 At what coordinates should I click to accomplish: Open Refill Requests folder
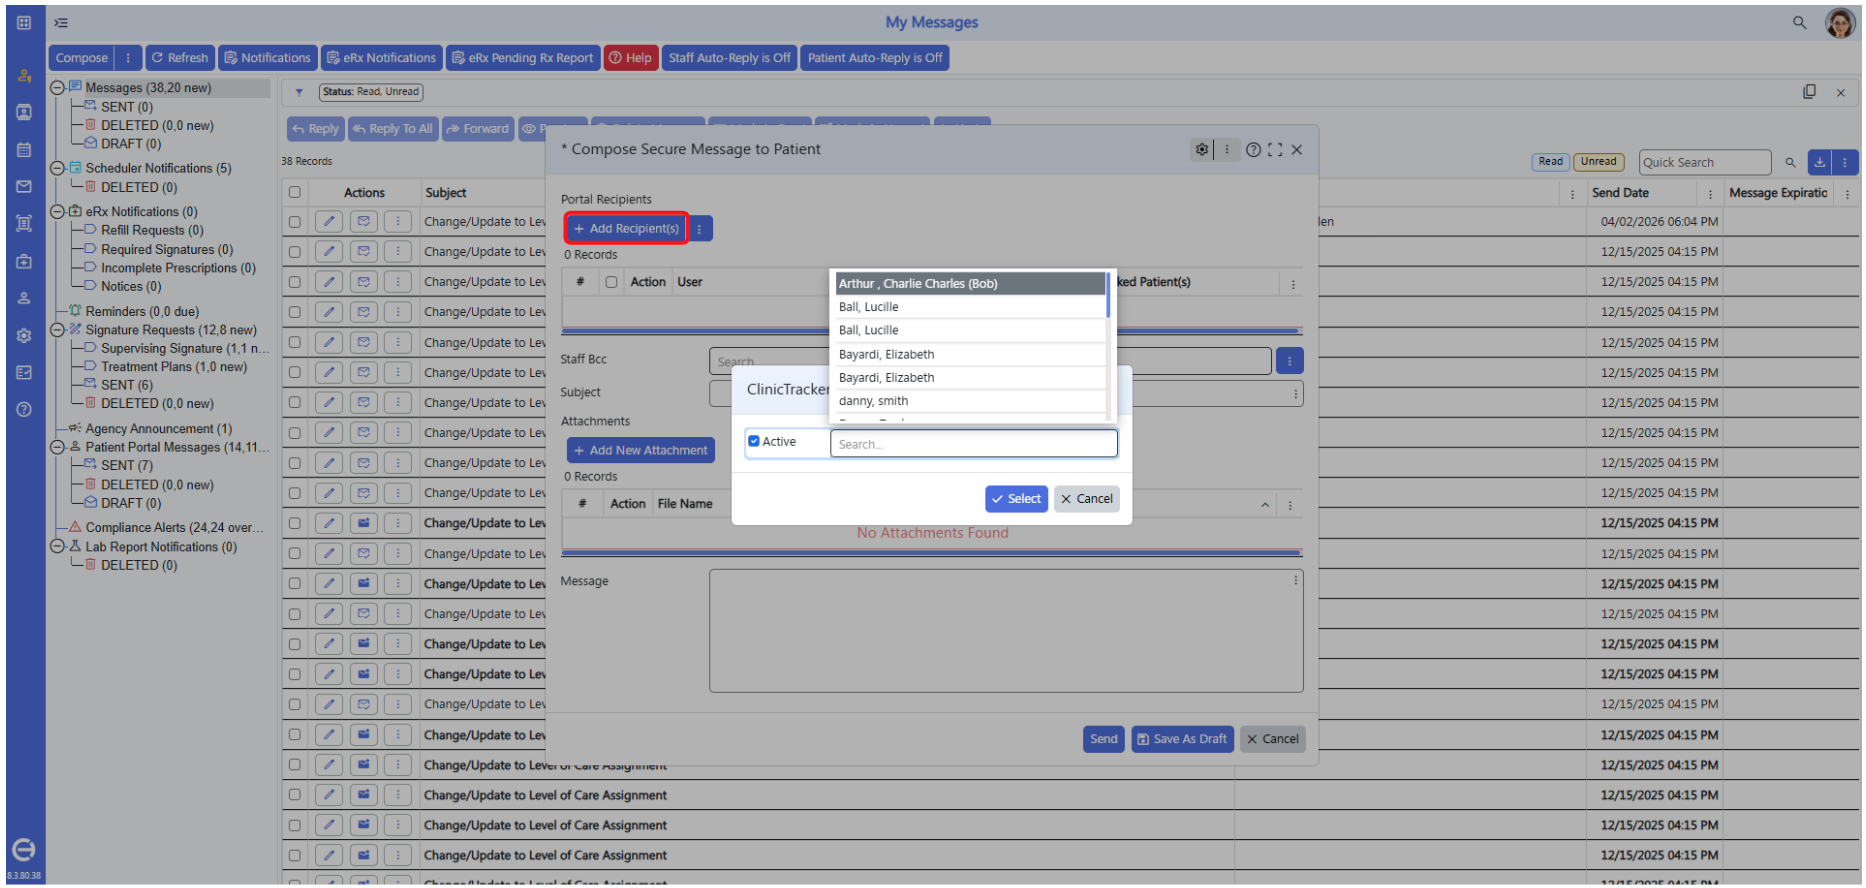[151, 230]
